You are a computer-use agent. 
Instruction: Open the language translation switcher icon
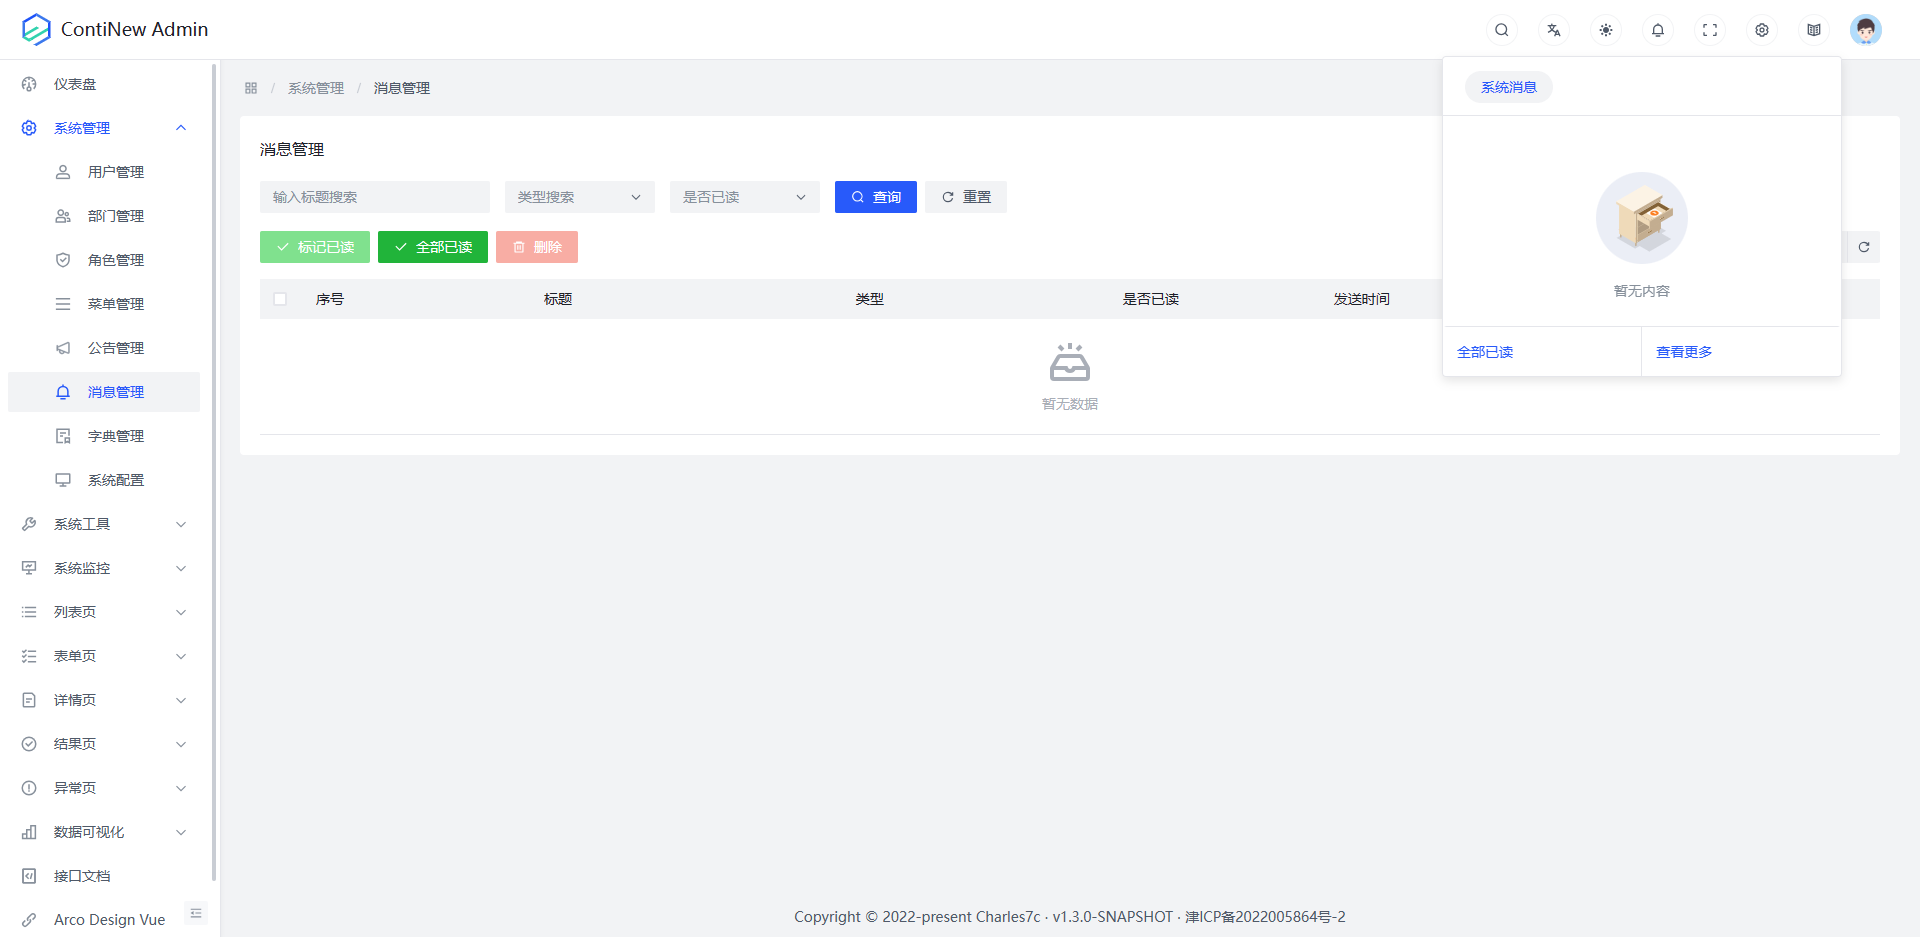[1553, 30]
